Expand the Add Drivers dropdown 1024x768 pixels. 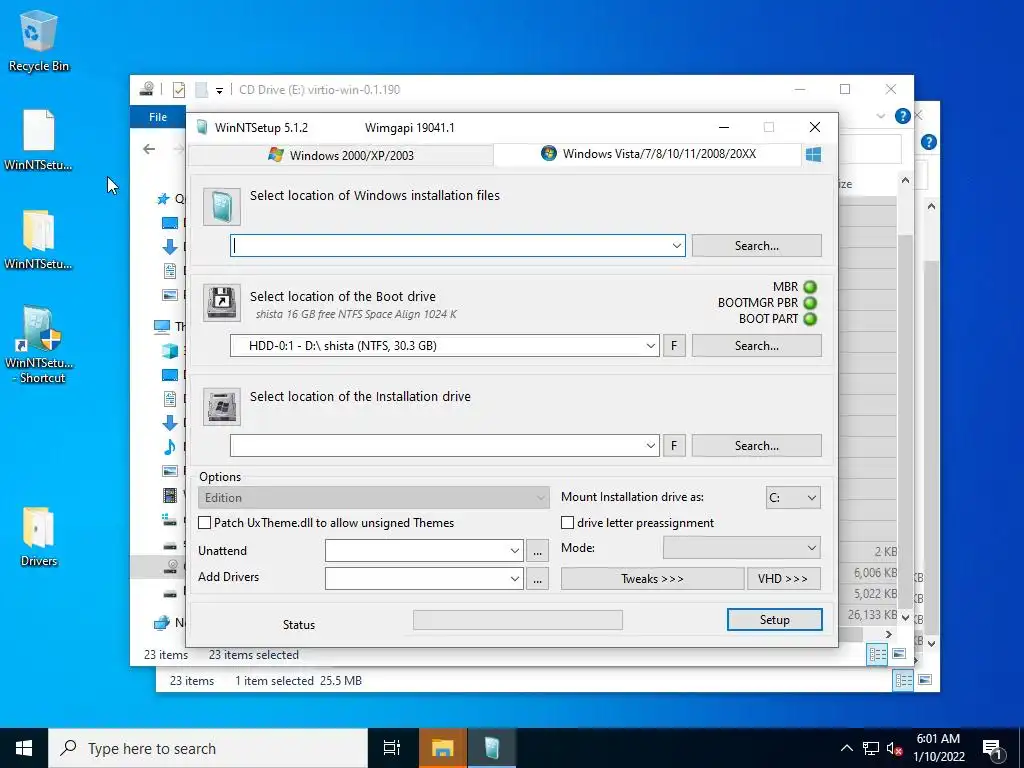coord(515,579)
